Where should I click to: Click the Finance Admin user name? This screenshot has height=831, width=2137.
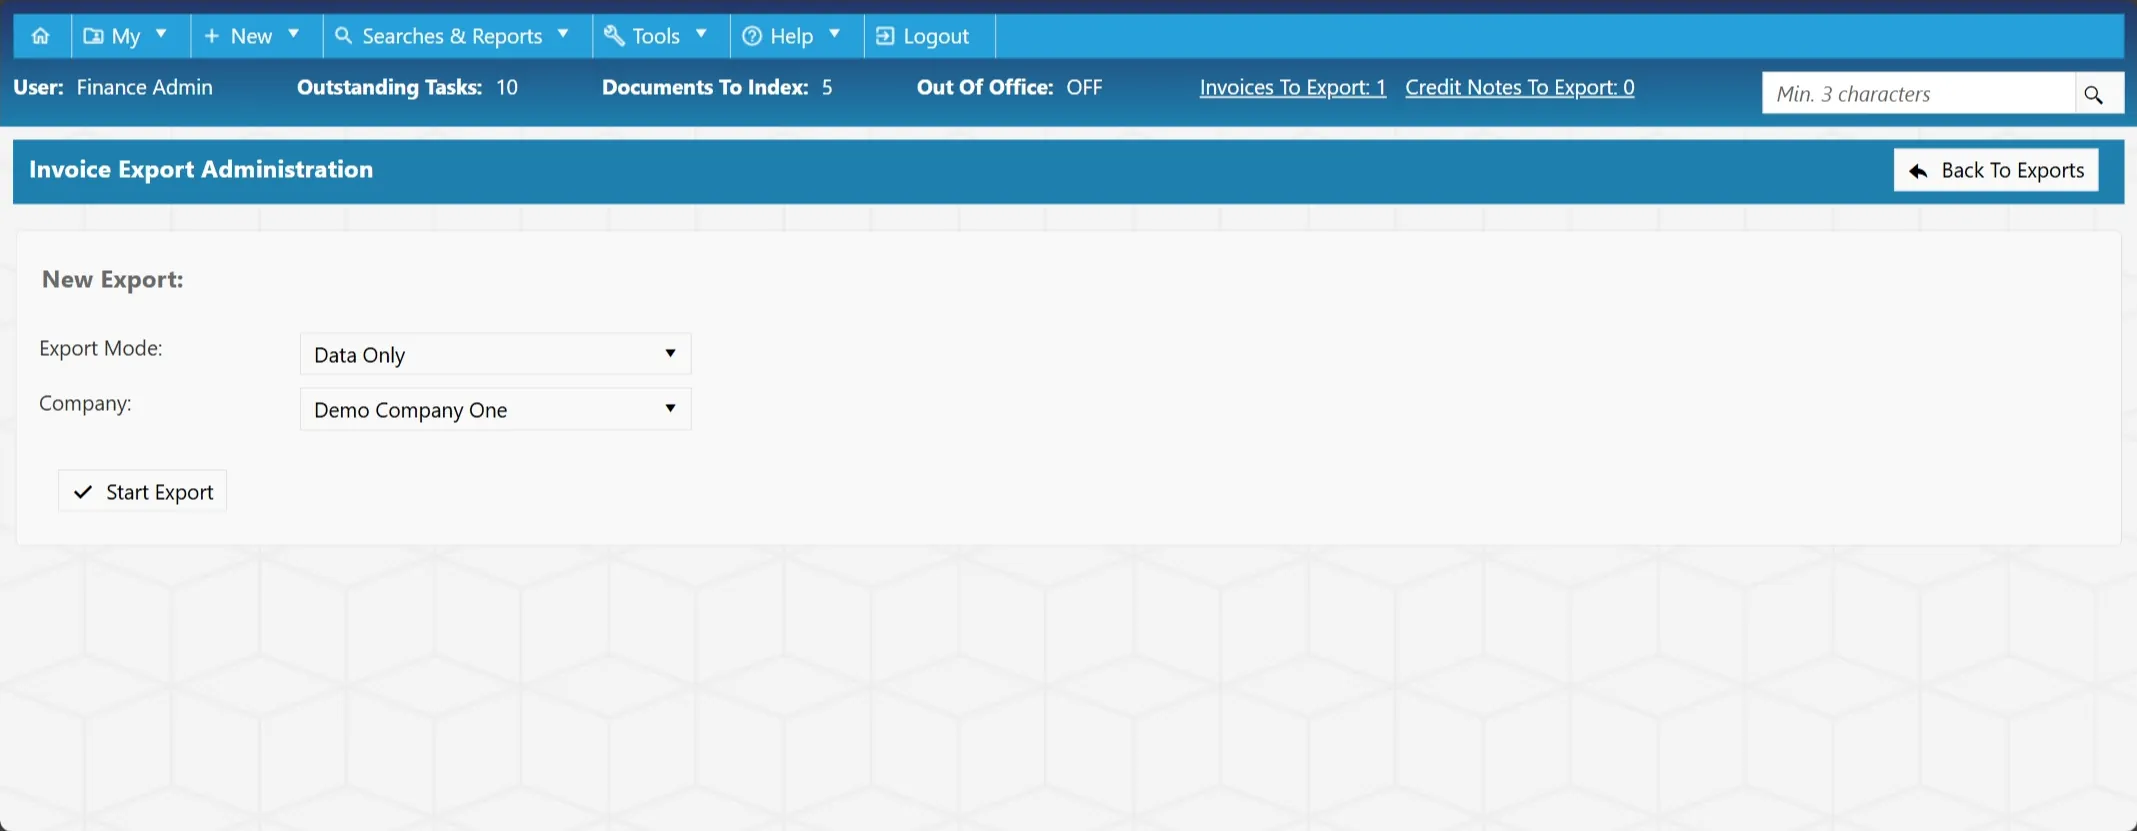(145, 87)
